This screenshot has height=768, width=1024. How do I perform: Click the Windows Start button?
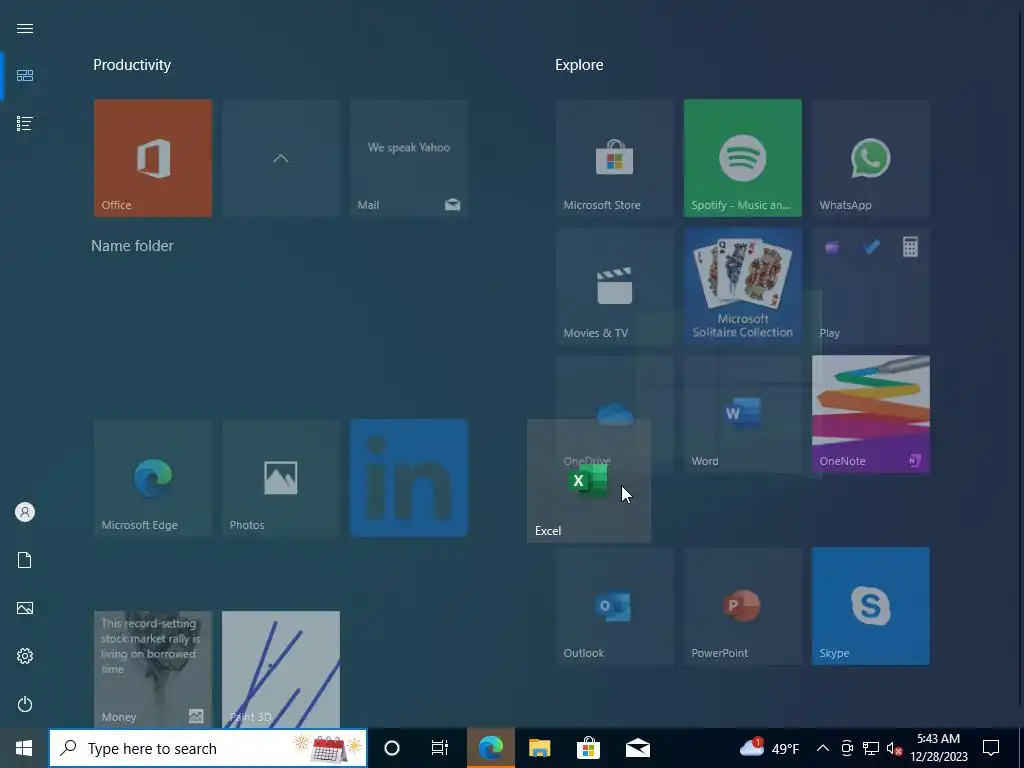(x=24, y=748)
